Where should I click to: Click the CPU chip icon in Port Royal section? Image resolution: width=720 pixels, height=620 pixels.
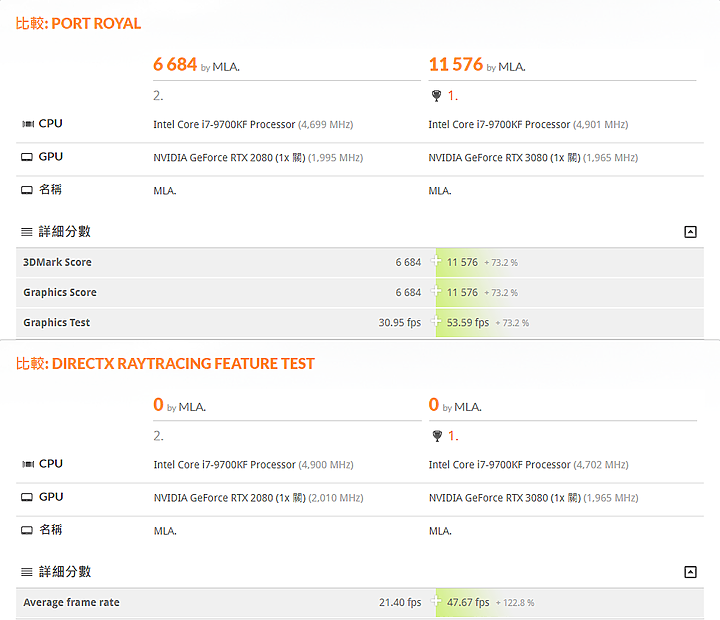pos(28,124)
